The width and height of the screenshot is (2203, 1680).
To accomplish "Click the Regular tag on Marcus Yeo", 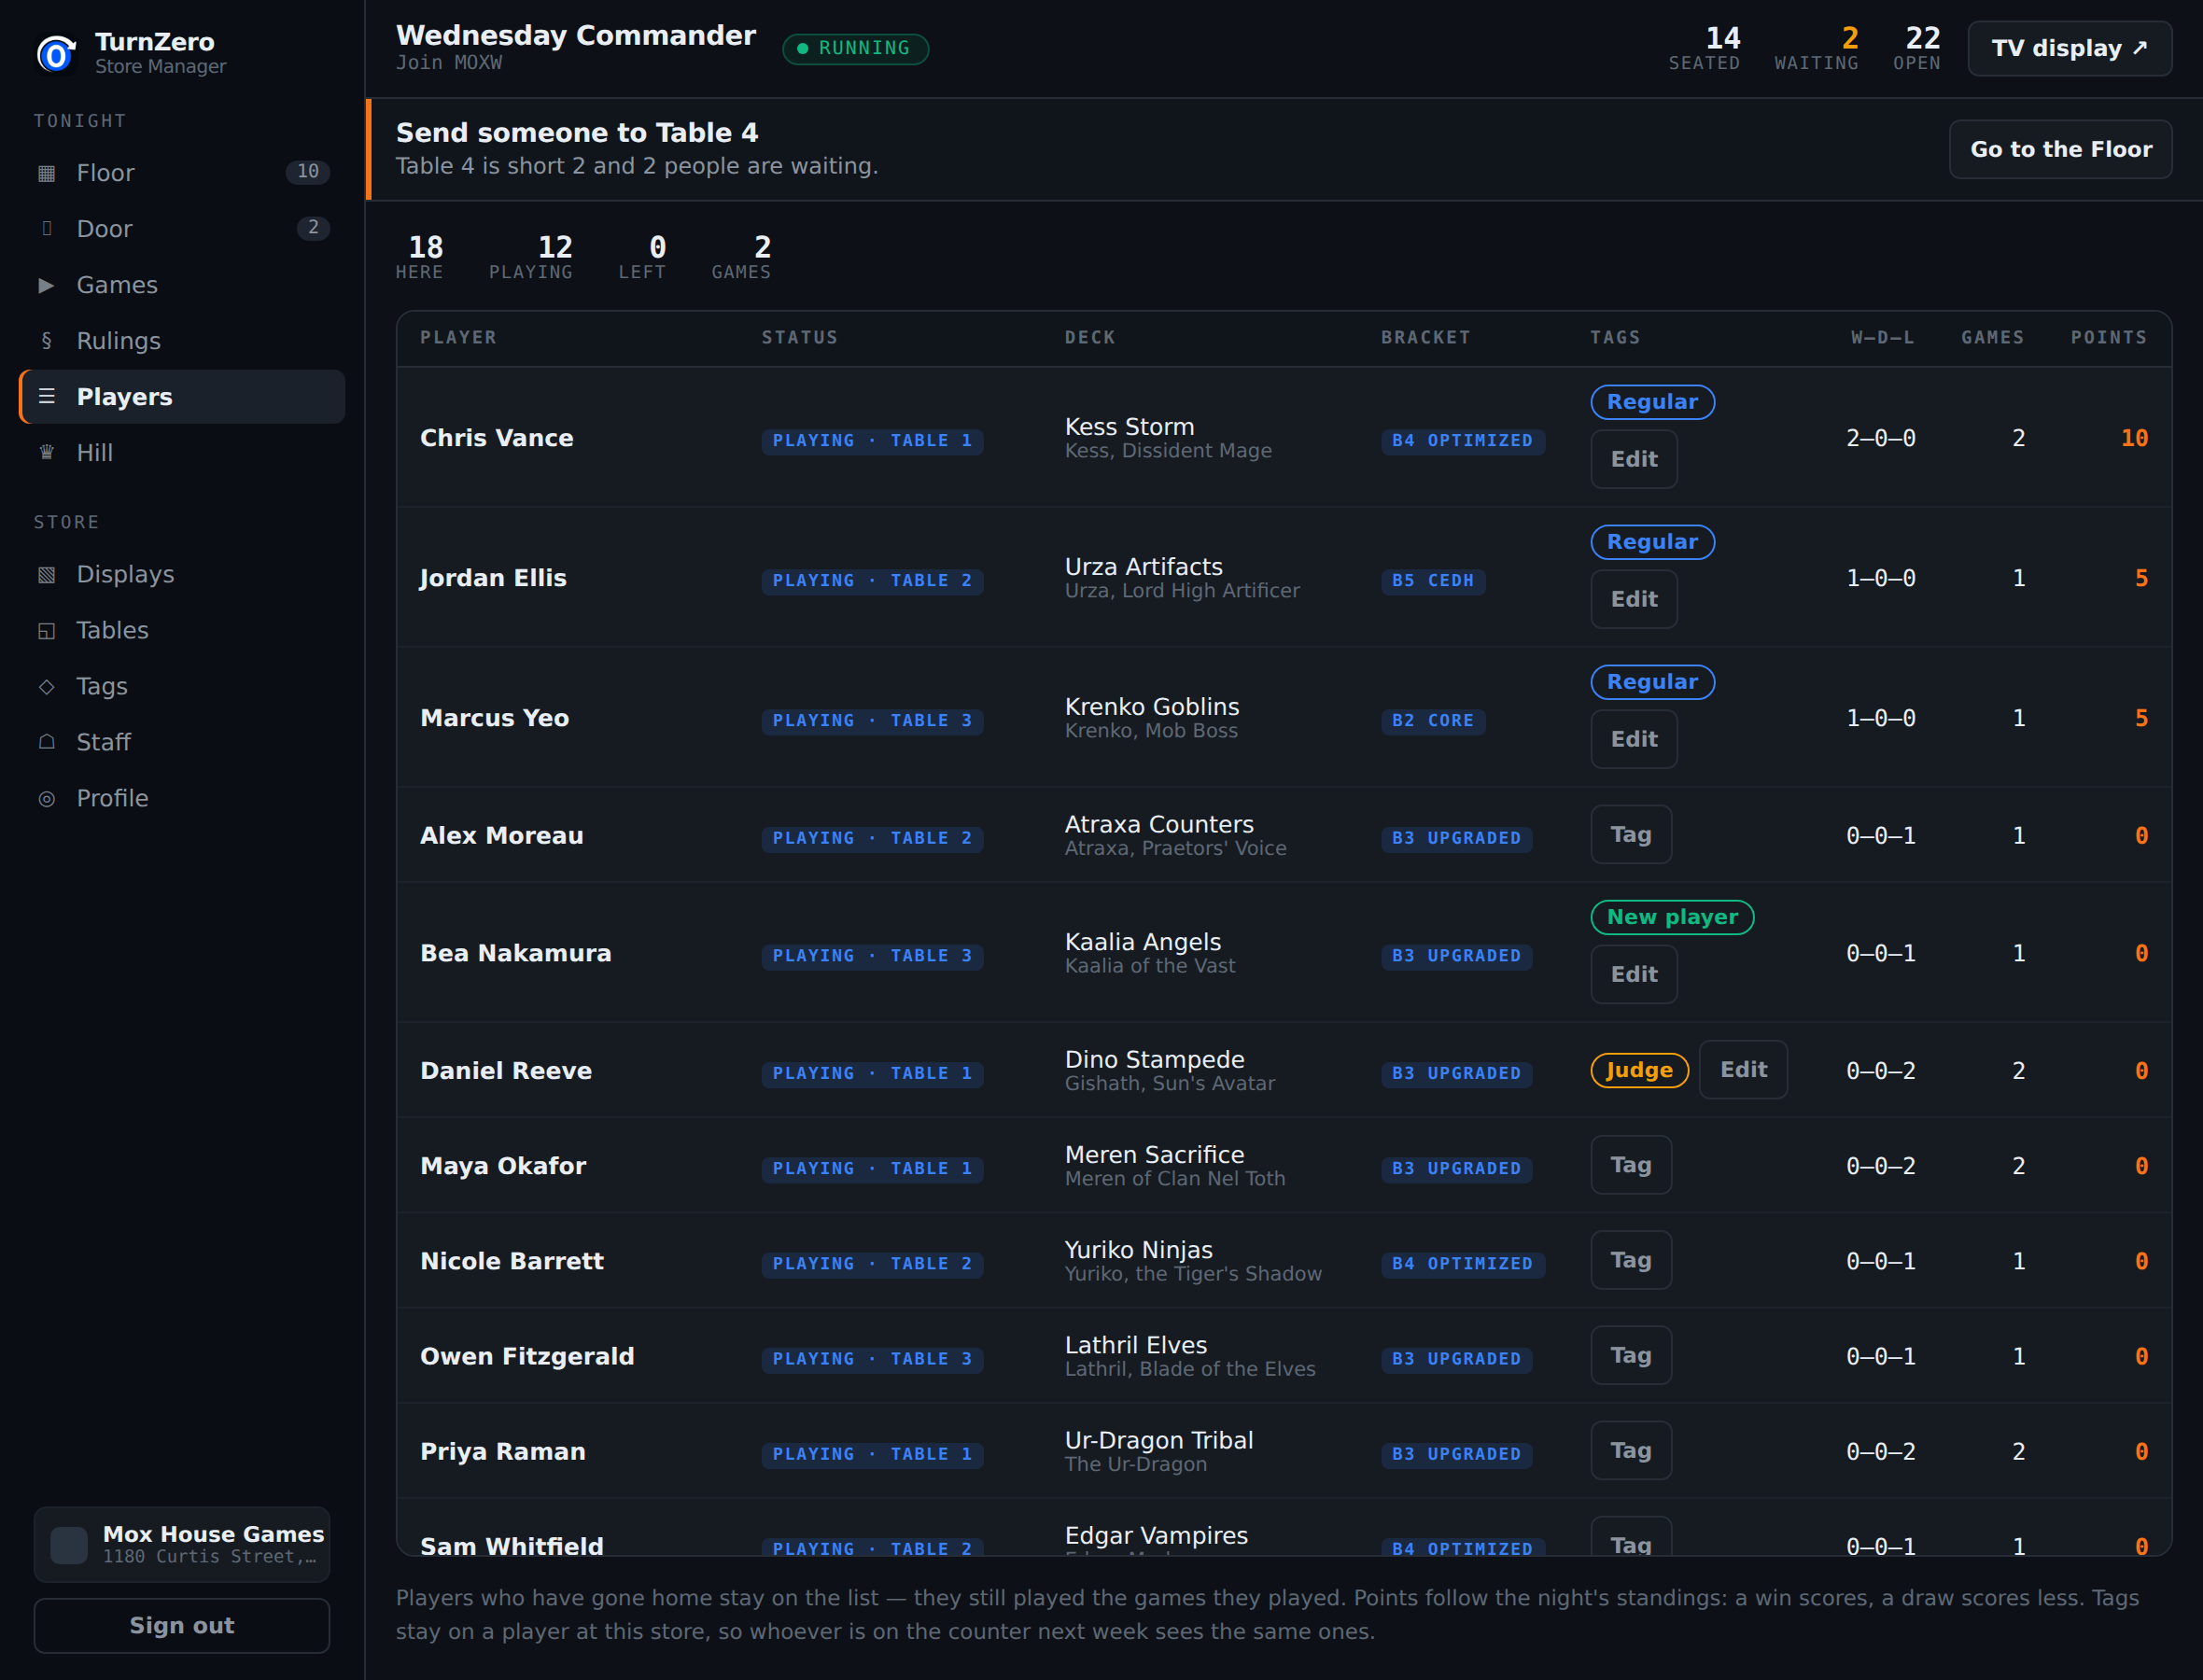I will tap(1652, 682).
